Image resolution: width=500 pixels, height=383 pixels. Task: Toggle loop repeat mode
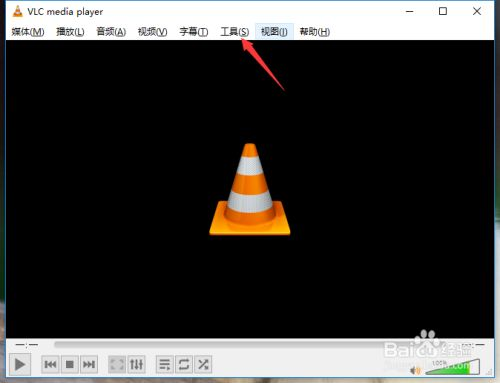coord(184,364)
